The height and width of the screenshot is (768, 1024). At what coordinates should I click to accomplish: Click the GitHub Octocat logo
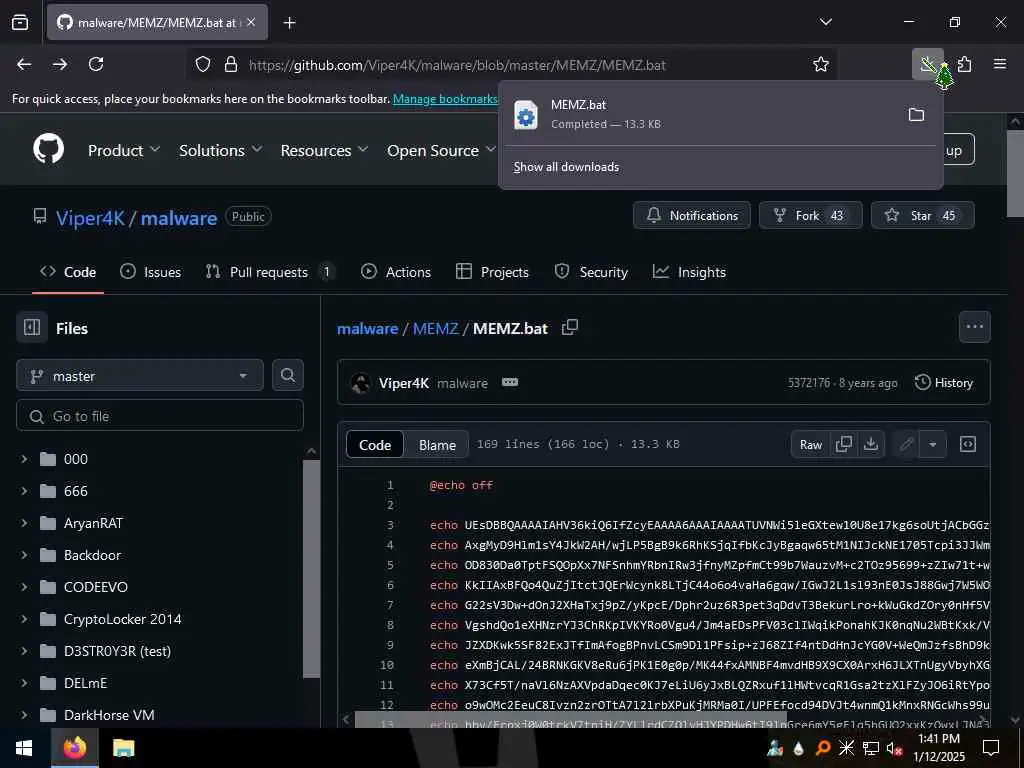coord(49,150)
